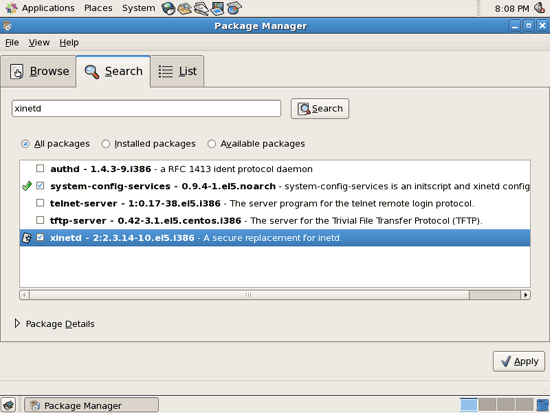
Task: Open the email client launcher icon
Action: (185, 8)
